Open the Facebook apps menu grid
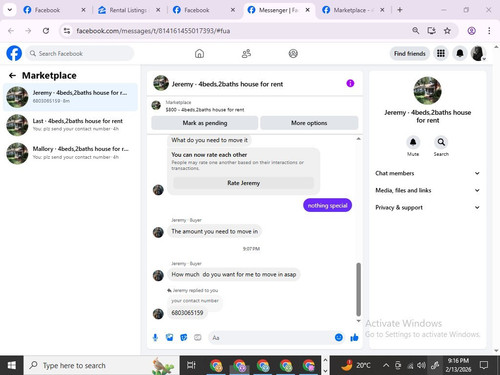This screenshot has height=375, width=500. tap(441, 53)
